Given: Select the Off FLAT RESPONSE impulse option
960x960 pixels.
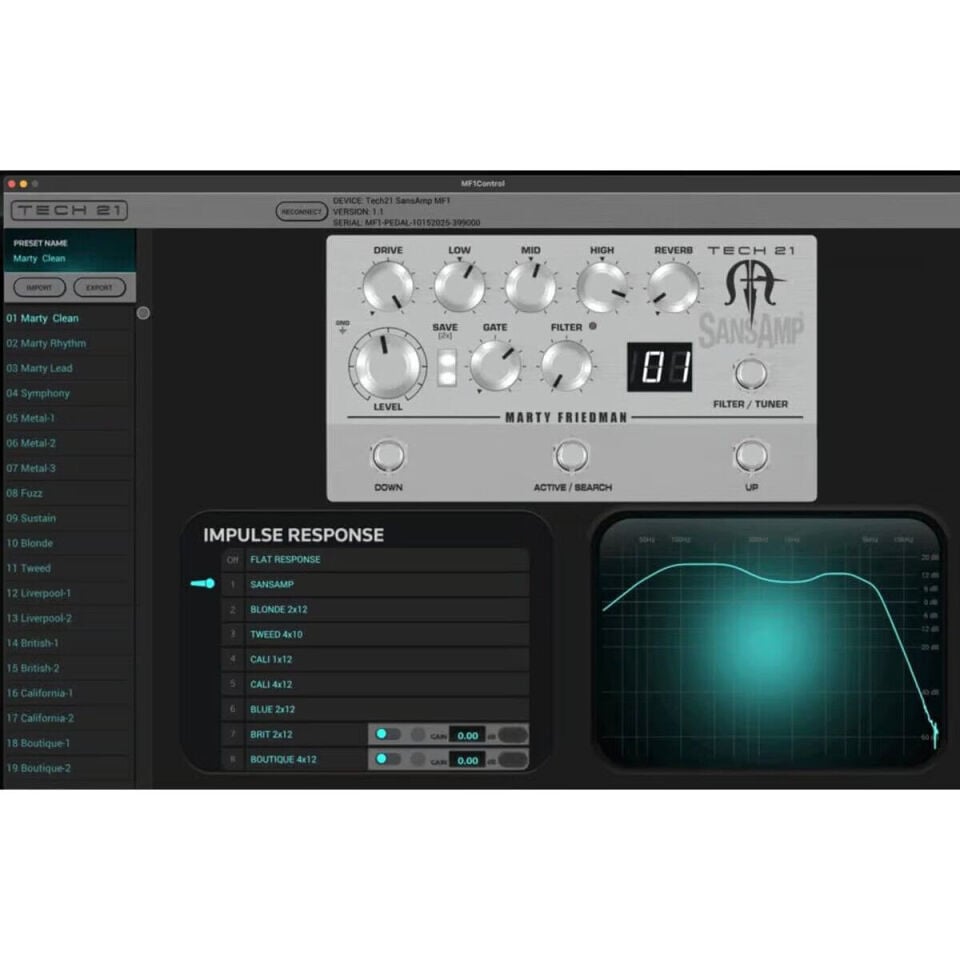Looking at the screenshot, I should (x=375, y=560).
